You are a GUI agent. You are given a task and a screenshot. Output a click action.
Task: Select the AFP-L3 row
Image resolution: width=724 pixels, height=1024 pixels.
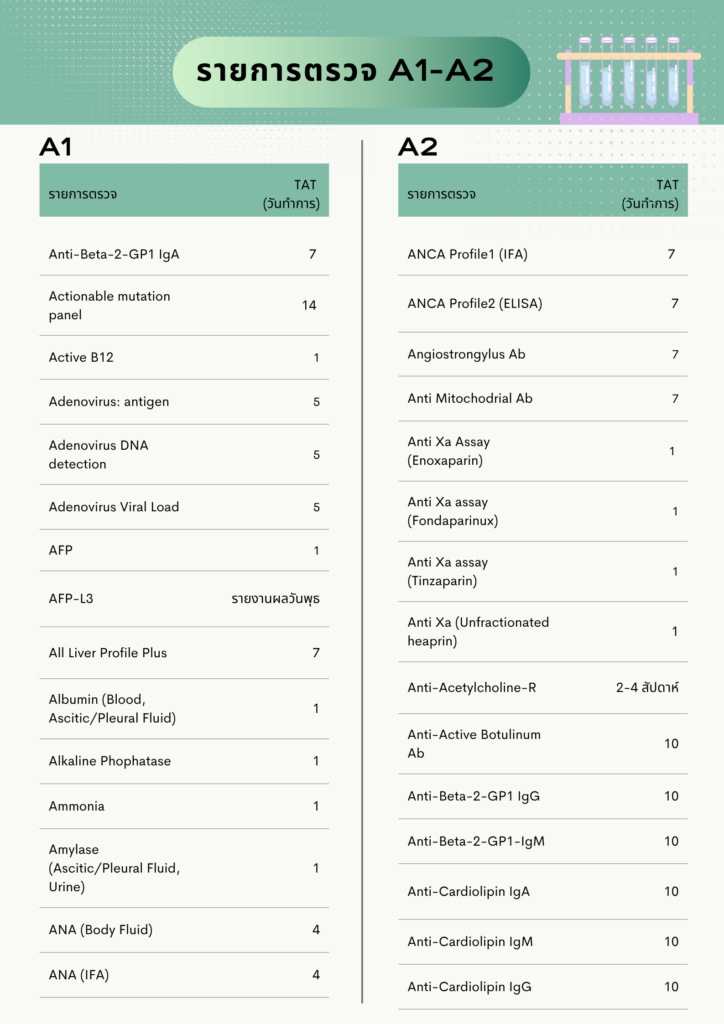(x=184, y=599)
